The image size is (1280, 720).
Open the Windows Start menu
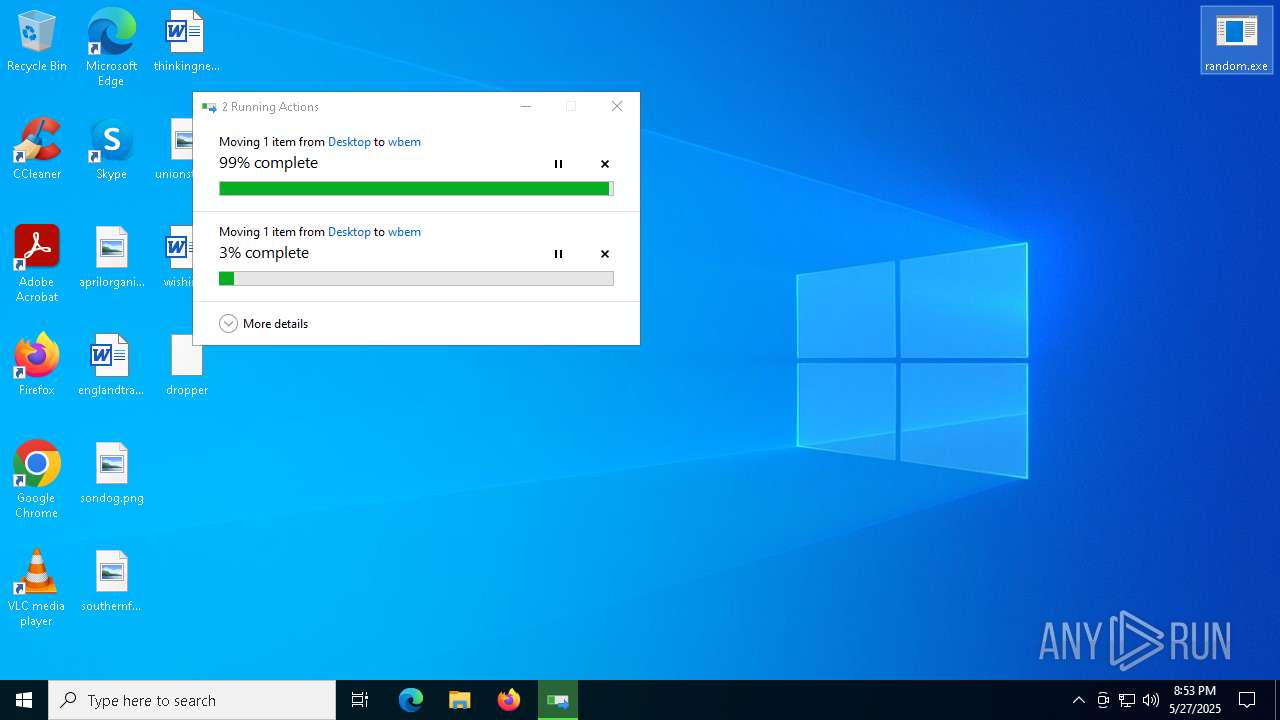(x=24, y=700)
